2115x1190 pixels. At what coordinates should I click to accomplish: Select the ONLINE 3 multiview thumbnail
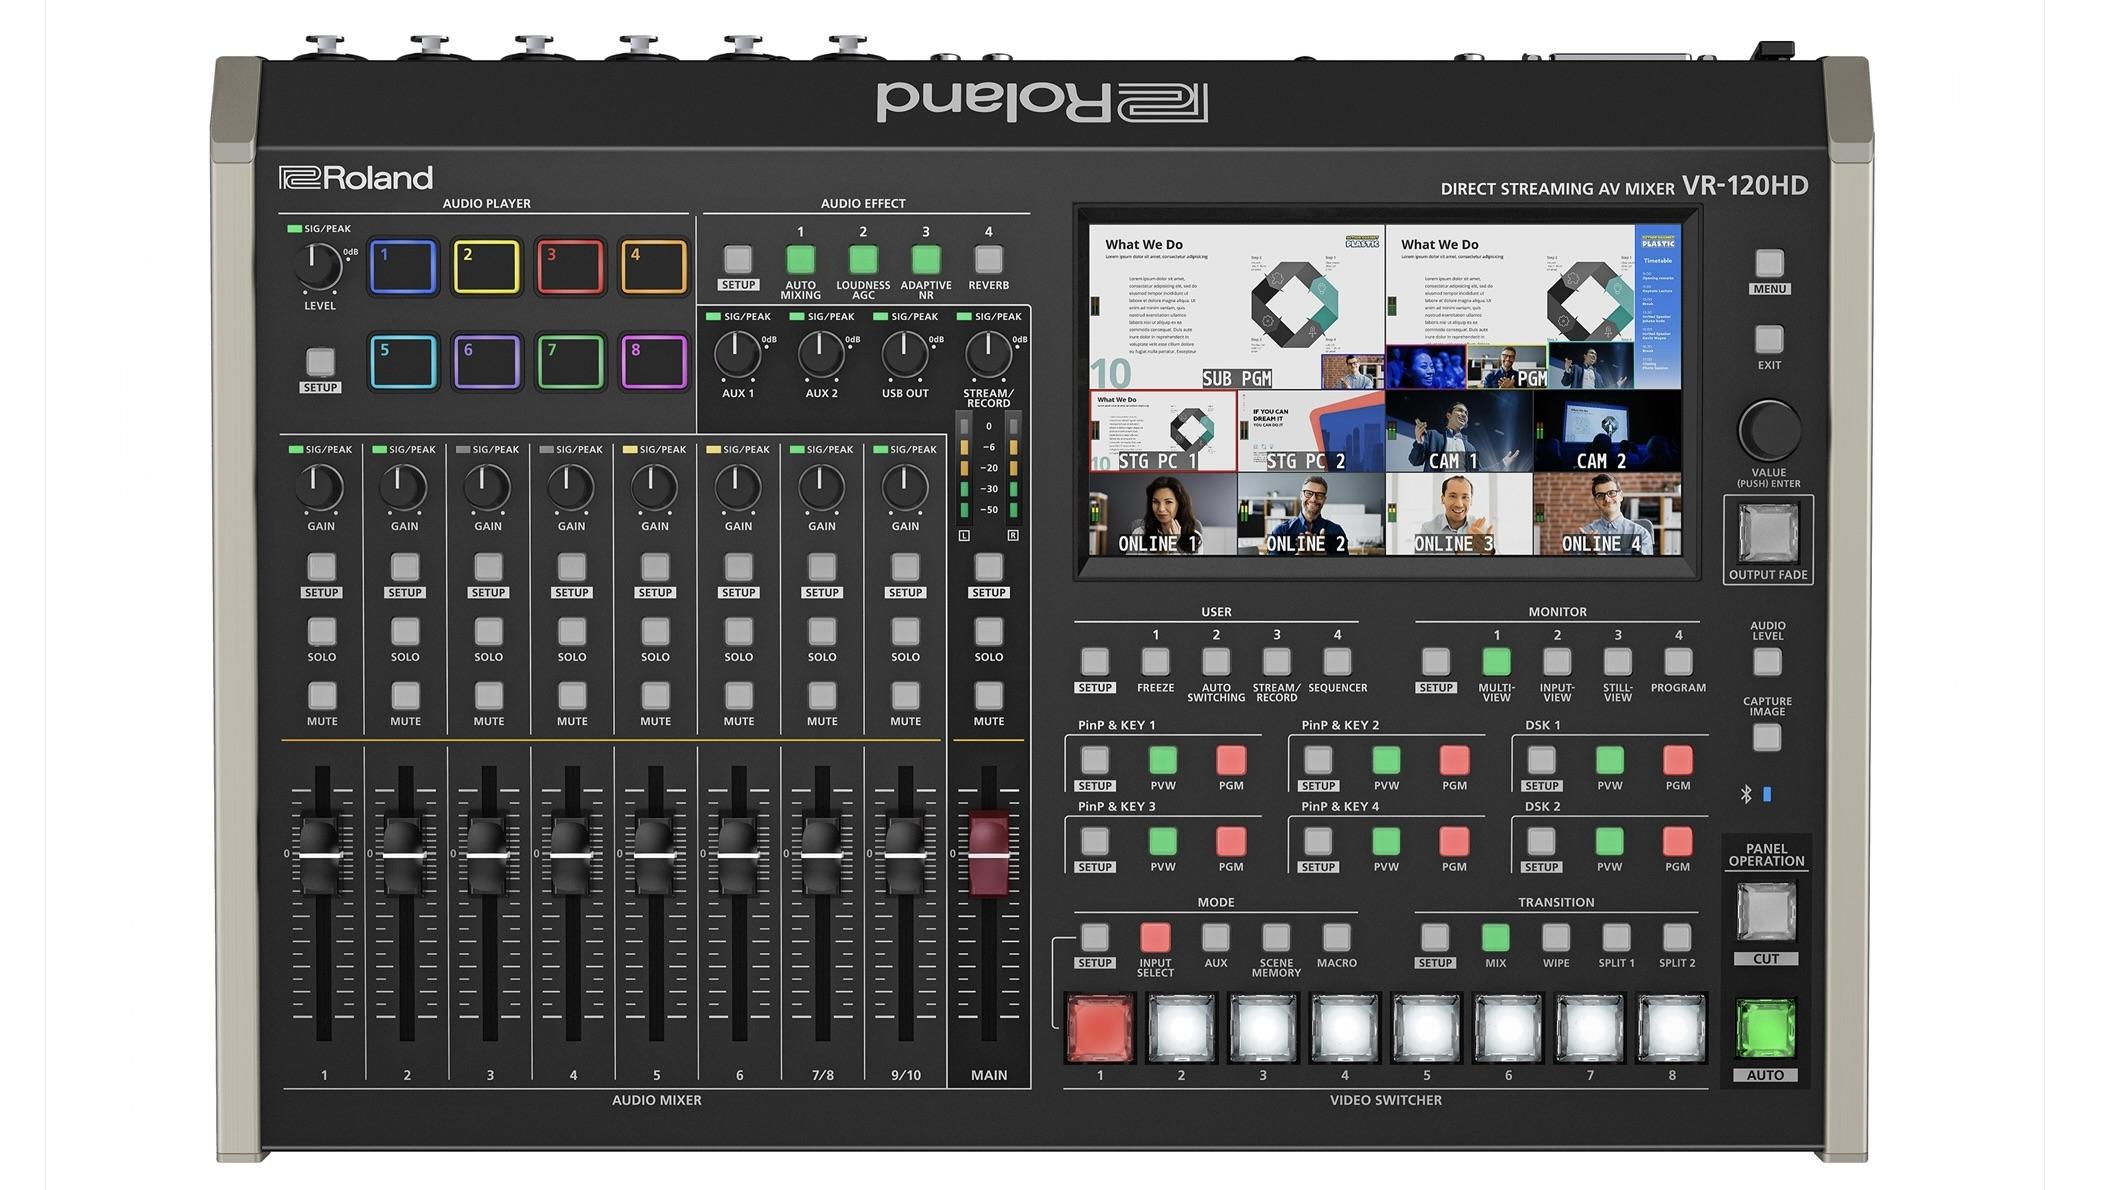pyautogui.click(x=1459, y=514)
